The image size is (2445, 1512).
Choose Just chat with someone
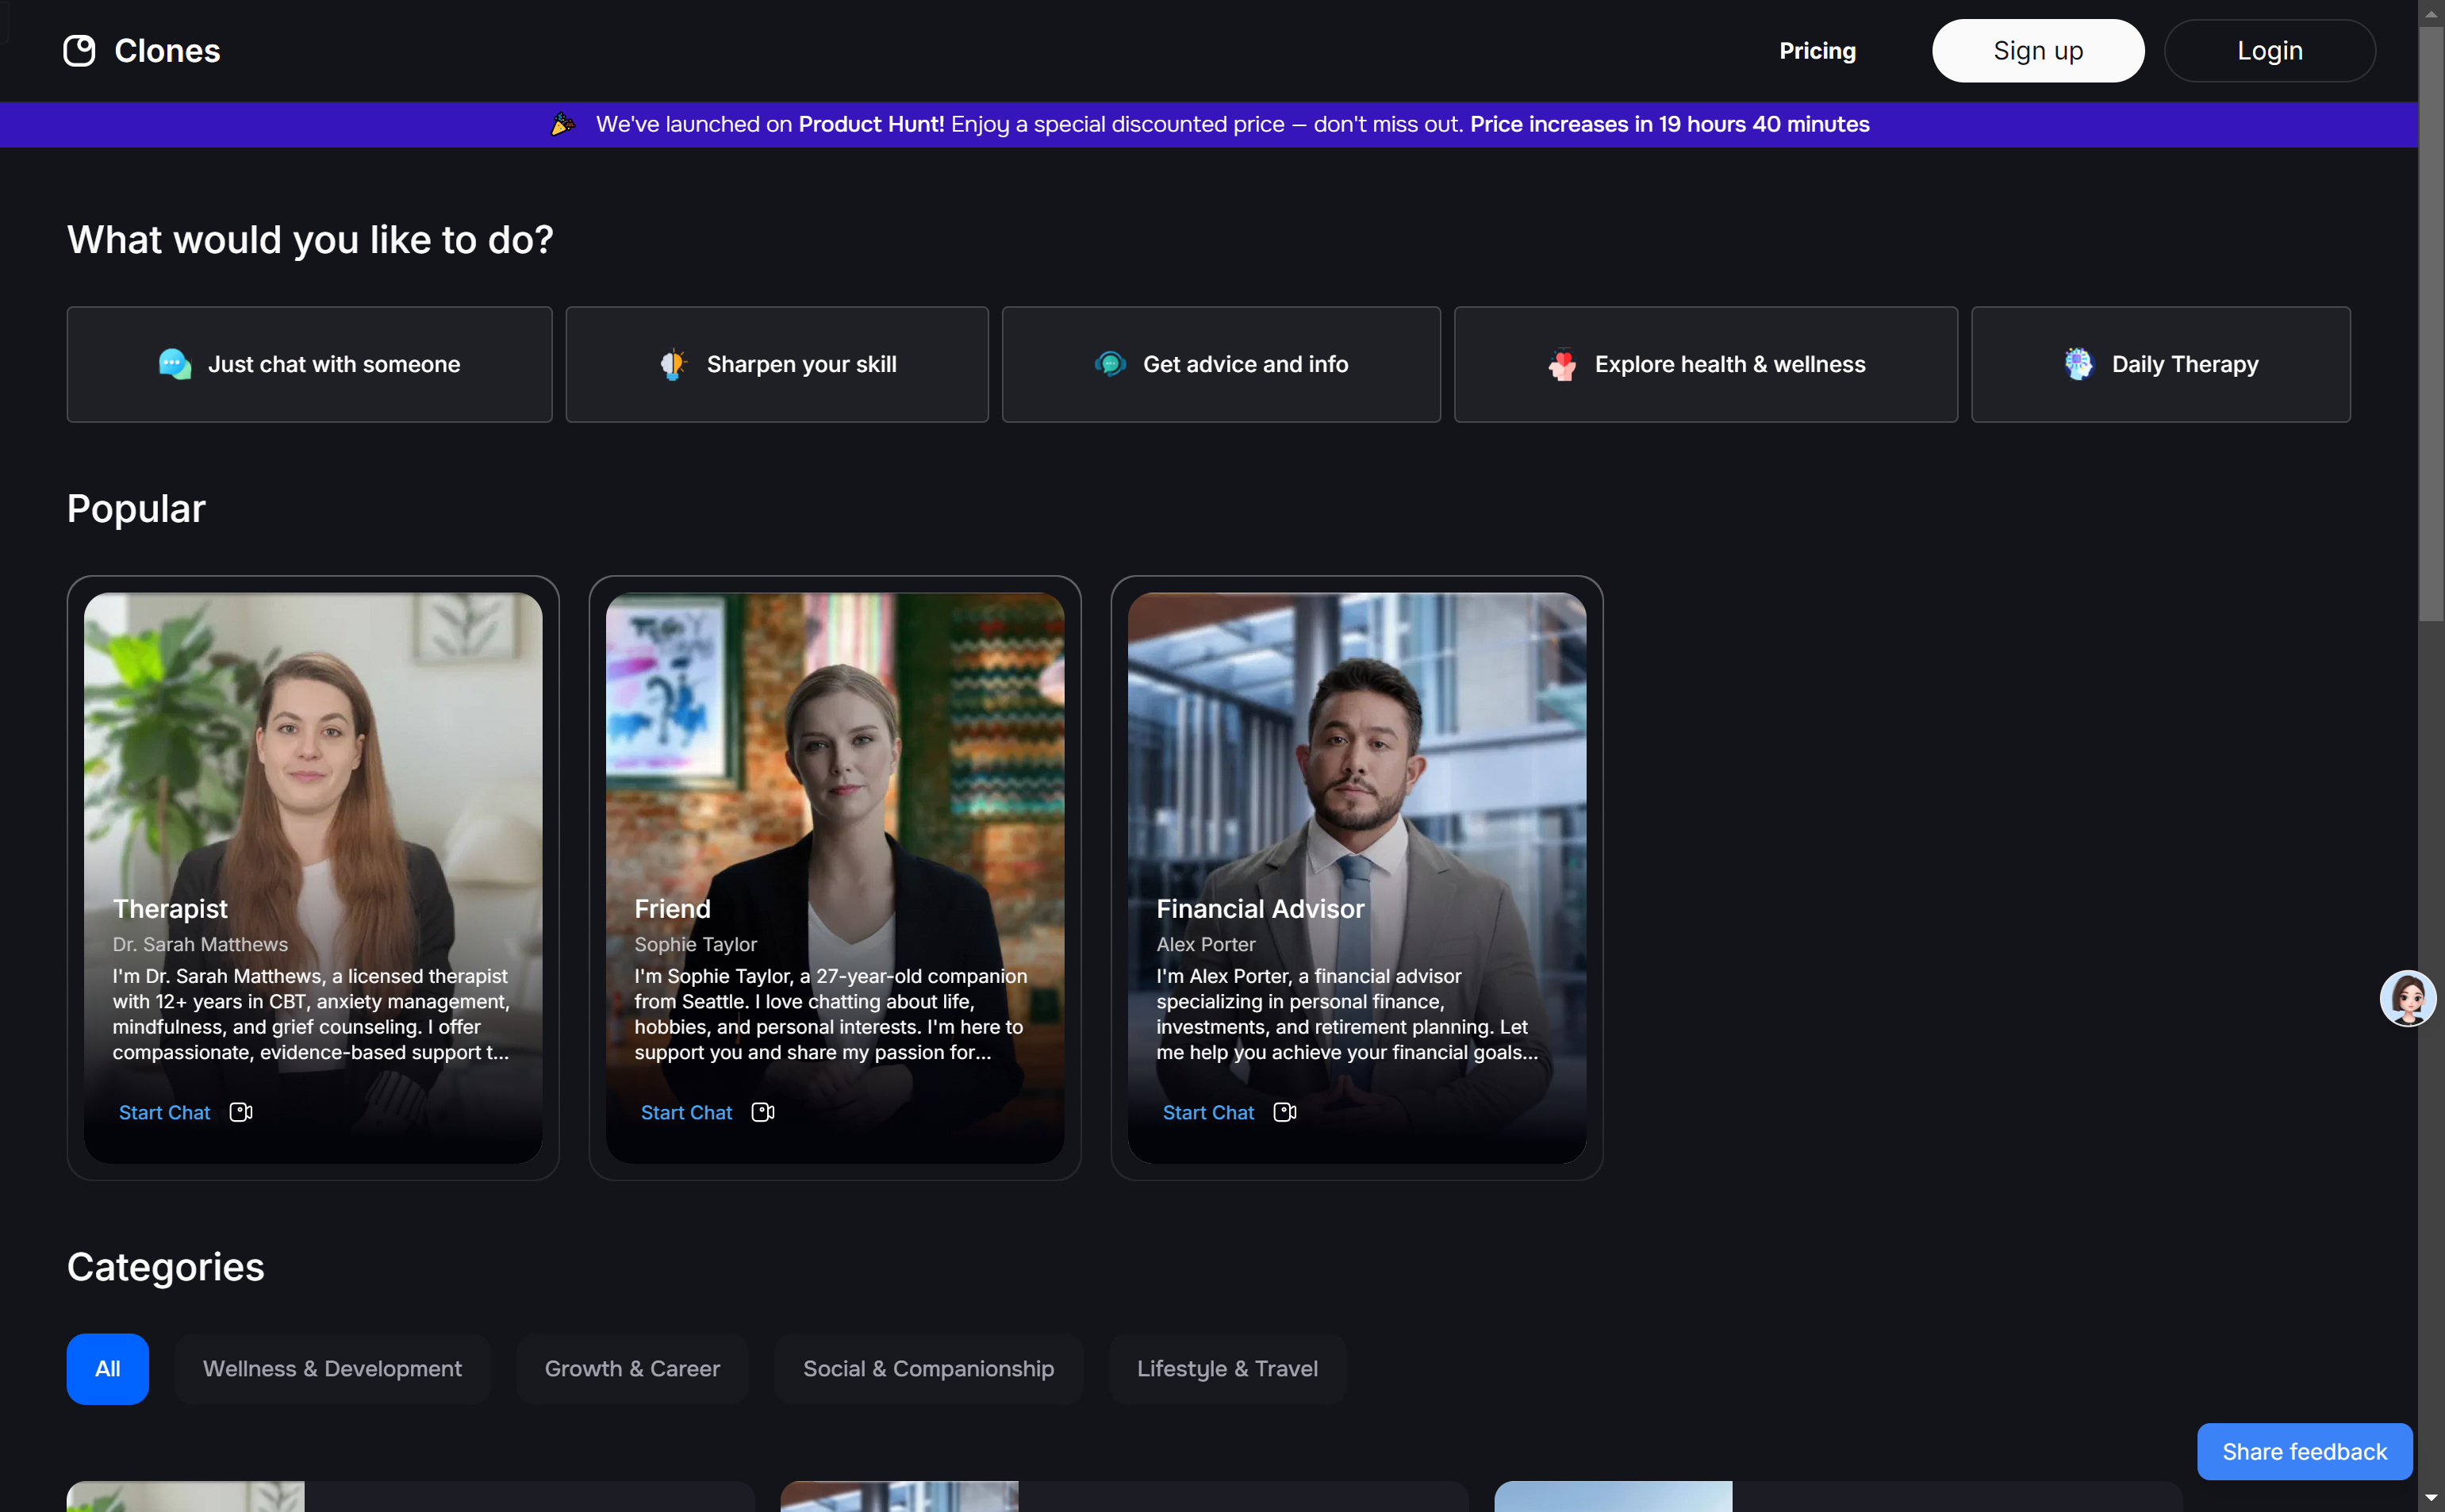pyautogui.click(x=310, y=364)
